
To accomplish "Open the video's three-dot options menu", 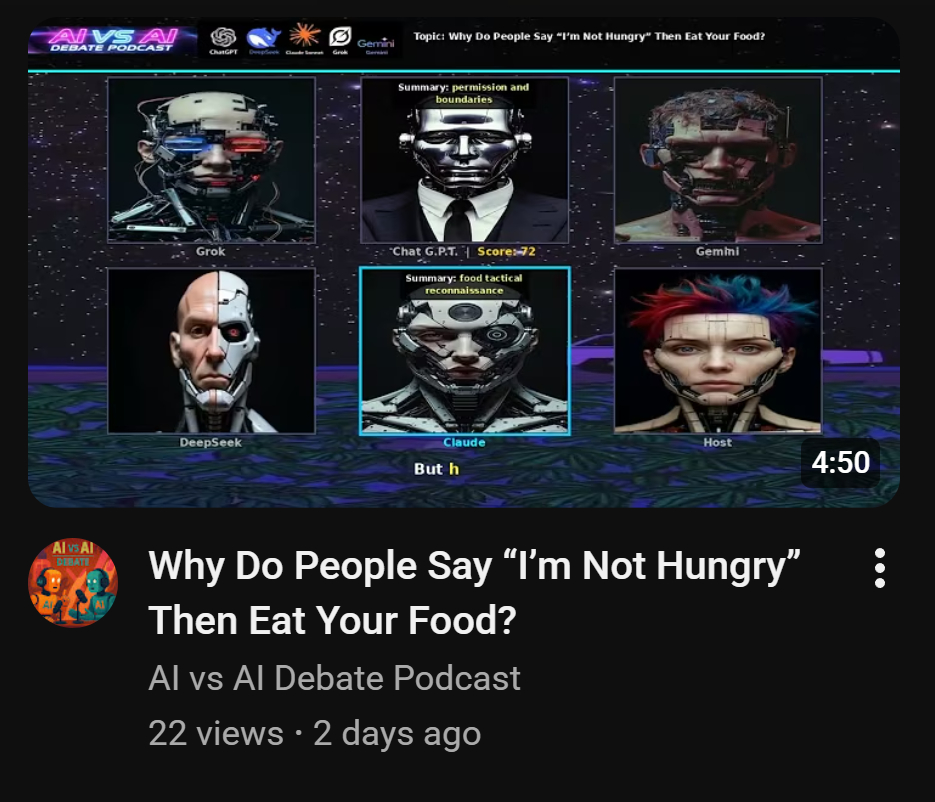I will point(880,568).
